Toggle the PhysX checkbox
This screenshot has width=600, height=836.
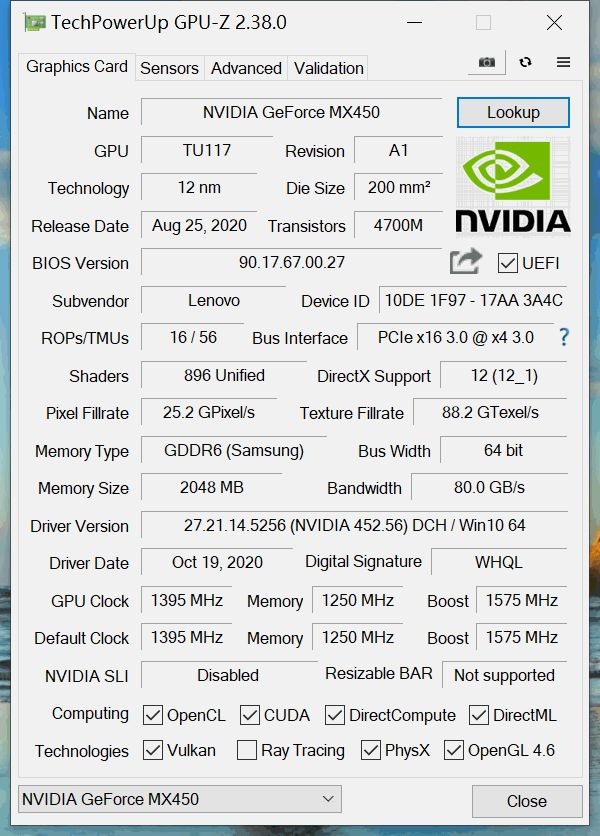point(371,750)
